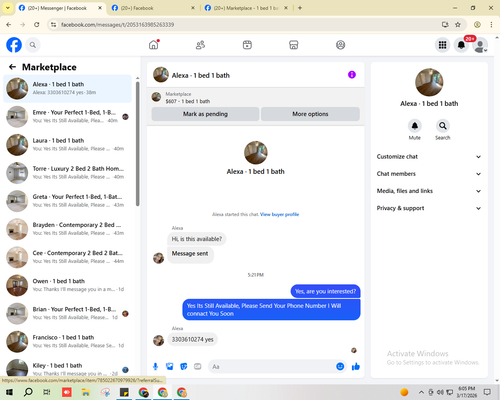Open Reels video icon in top navigation
500x400 pixels.
(247, 45)
